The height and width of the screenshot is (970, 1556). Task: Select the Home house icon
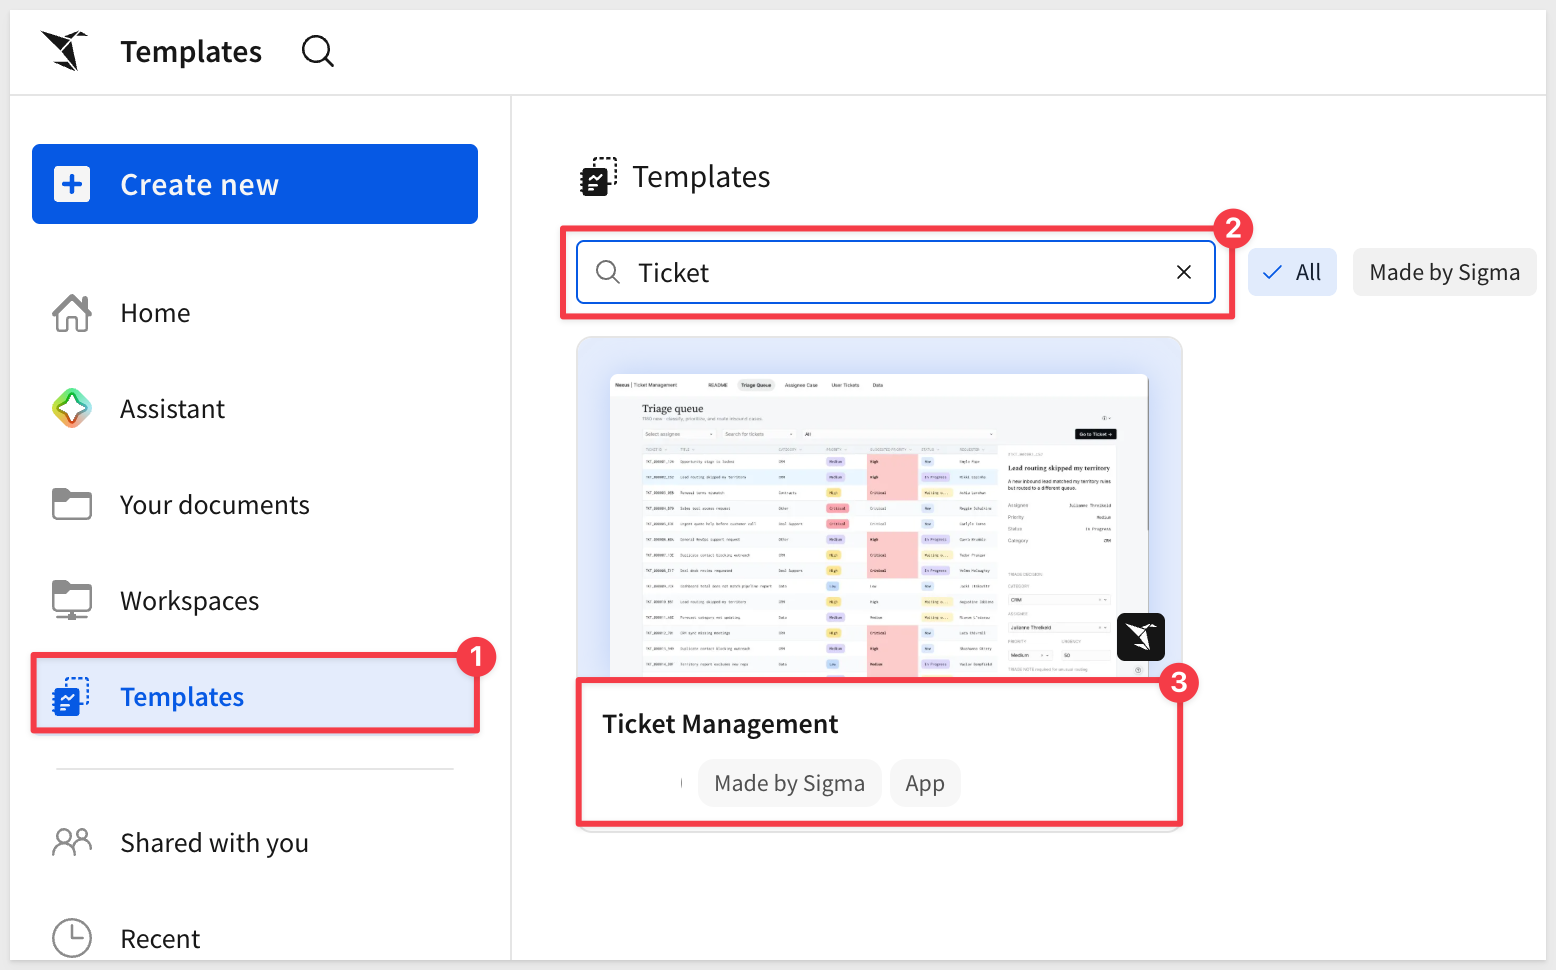(72, 313)
